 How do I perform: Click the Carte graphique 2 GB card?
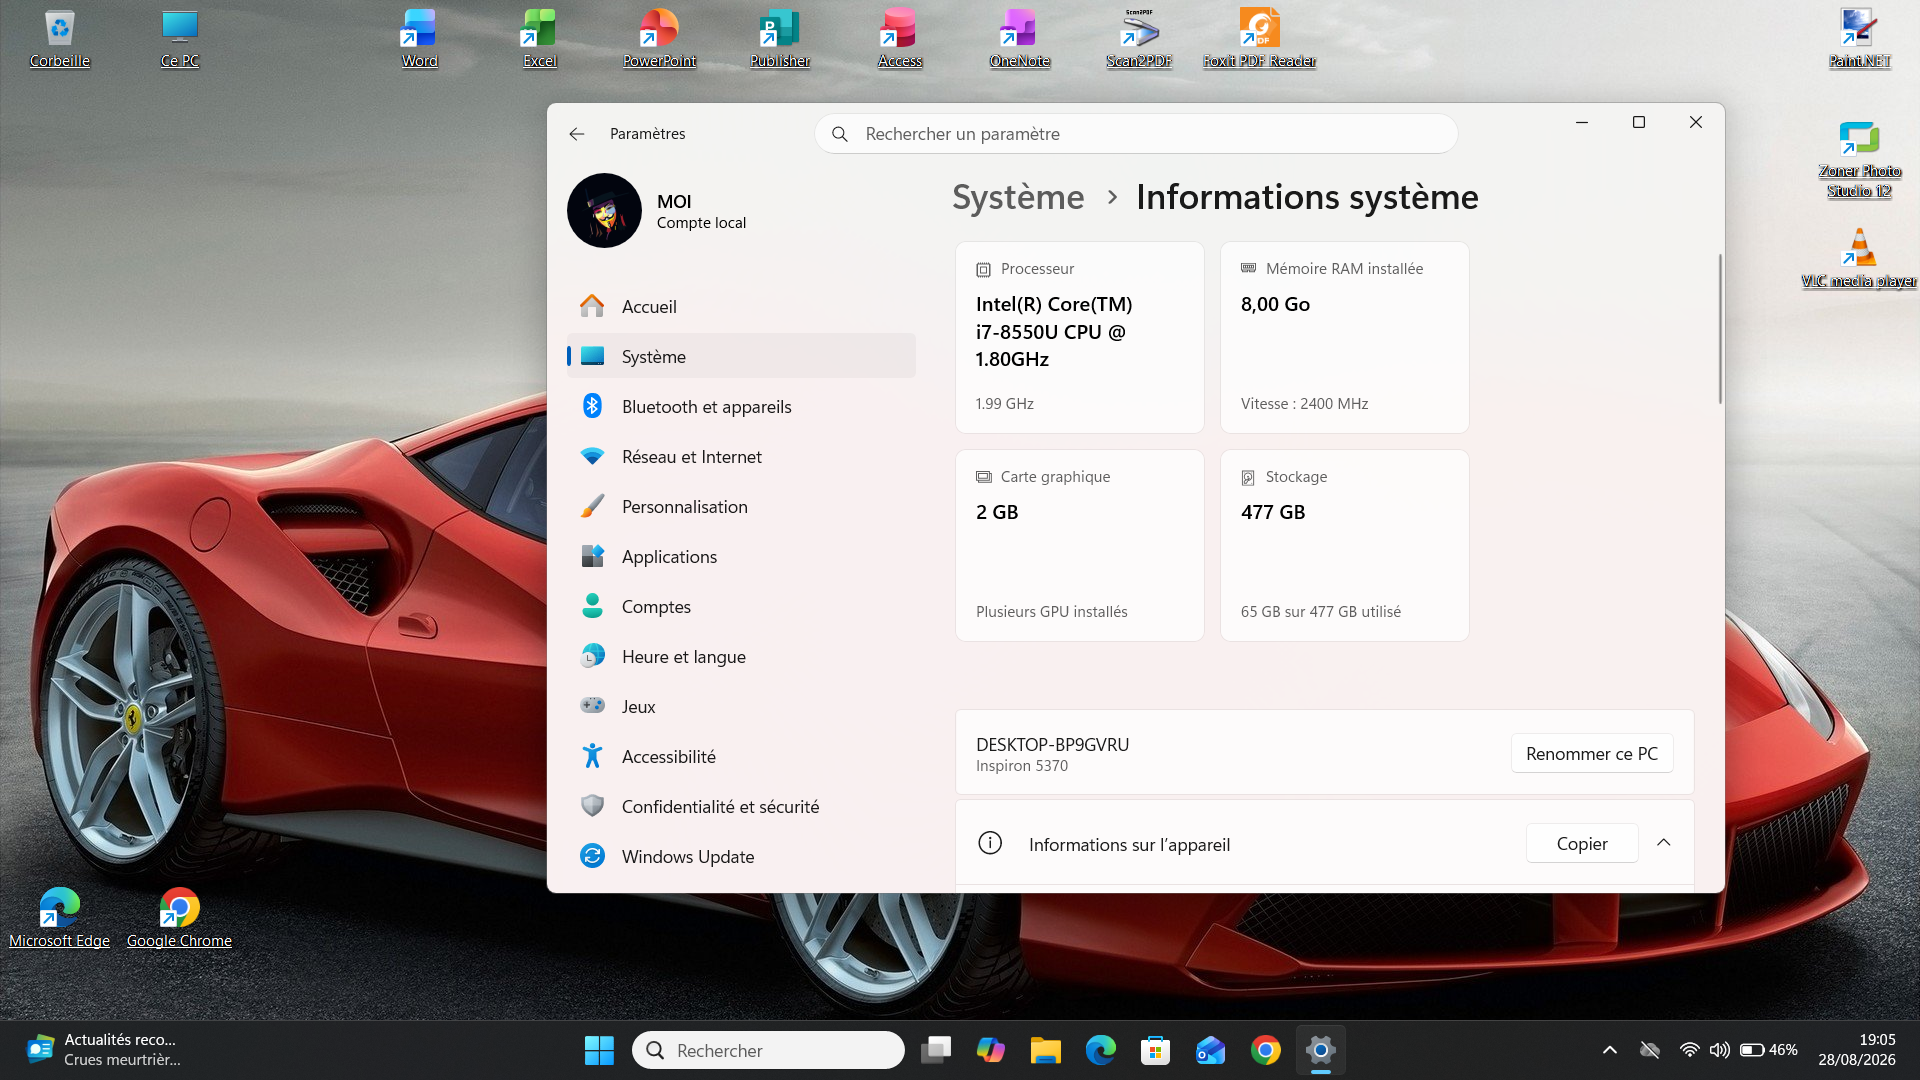[1080, 546]
